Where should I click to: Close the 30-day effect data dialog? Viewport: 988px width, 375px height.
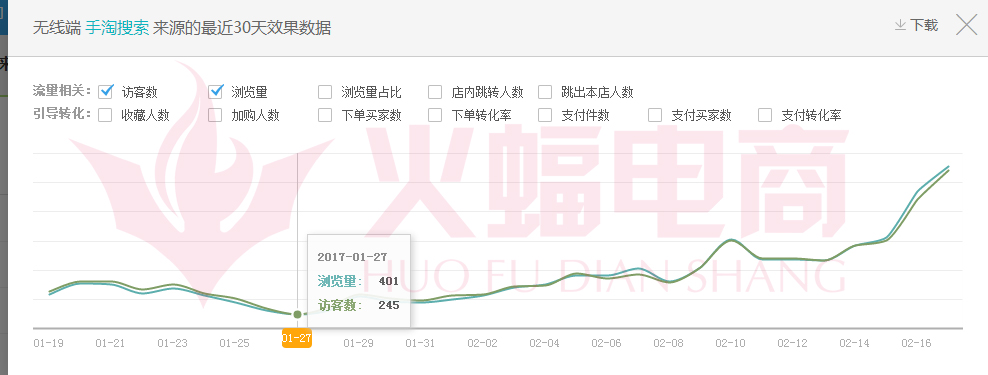pos(967,25)
